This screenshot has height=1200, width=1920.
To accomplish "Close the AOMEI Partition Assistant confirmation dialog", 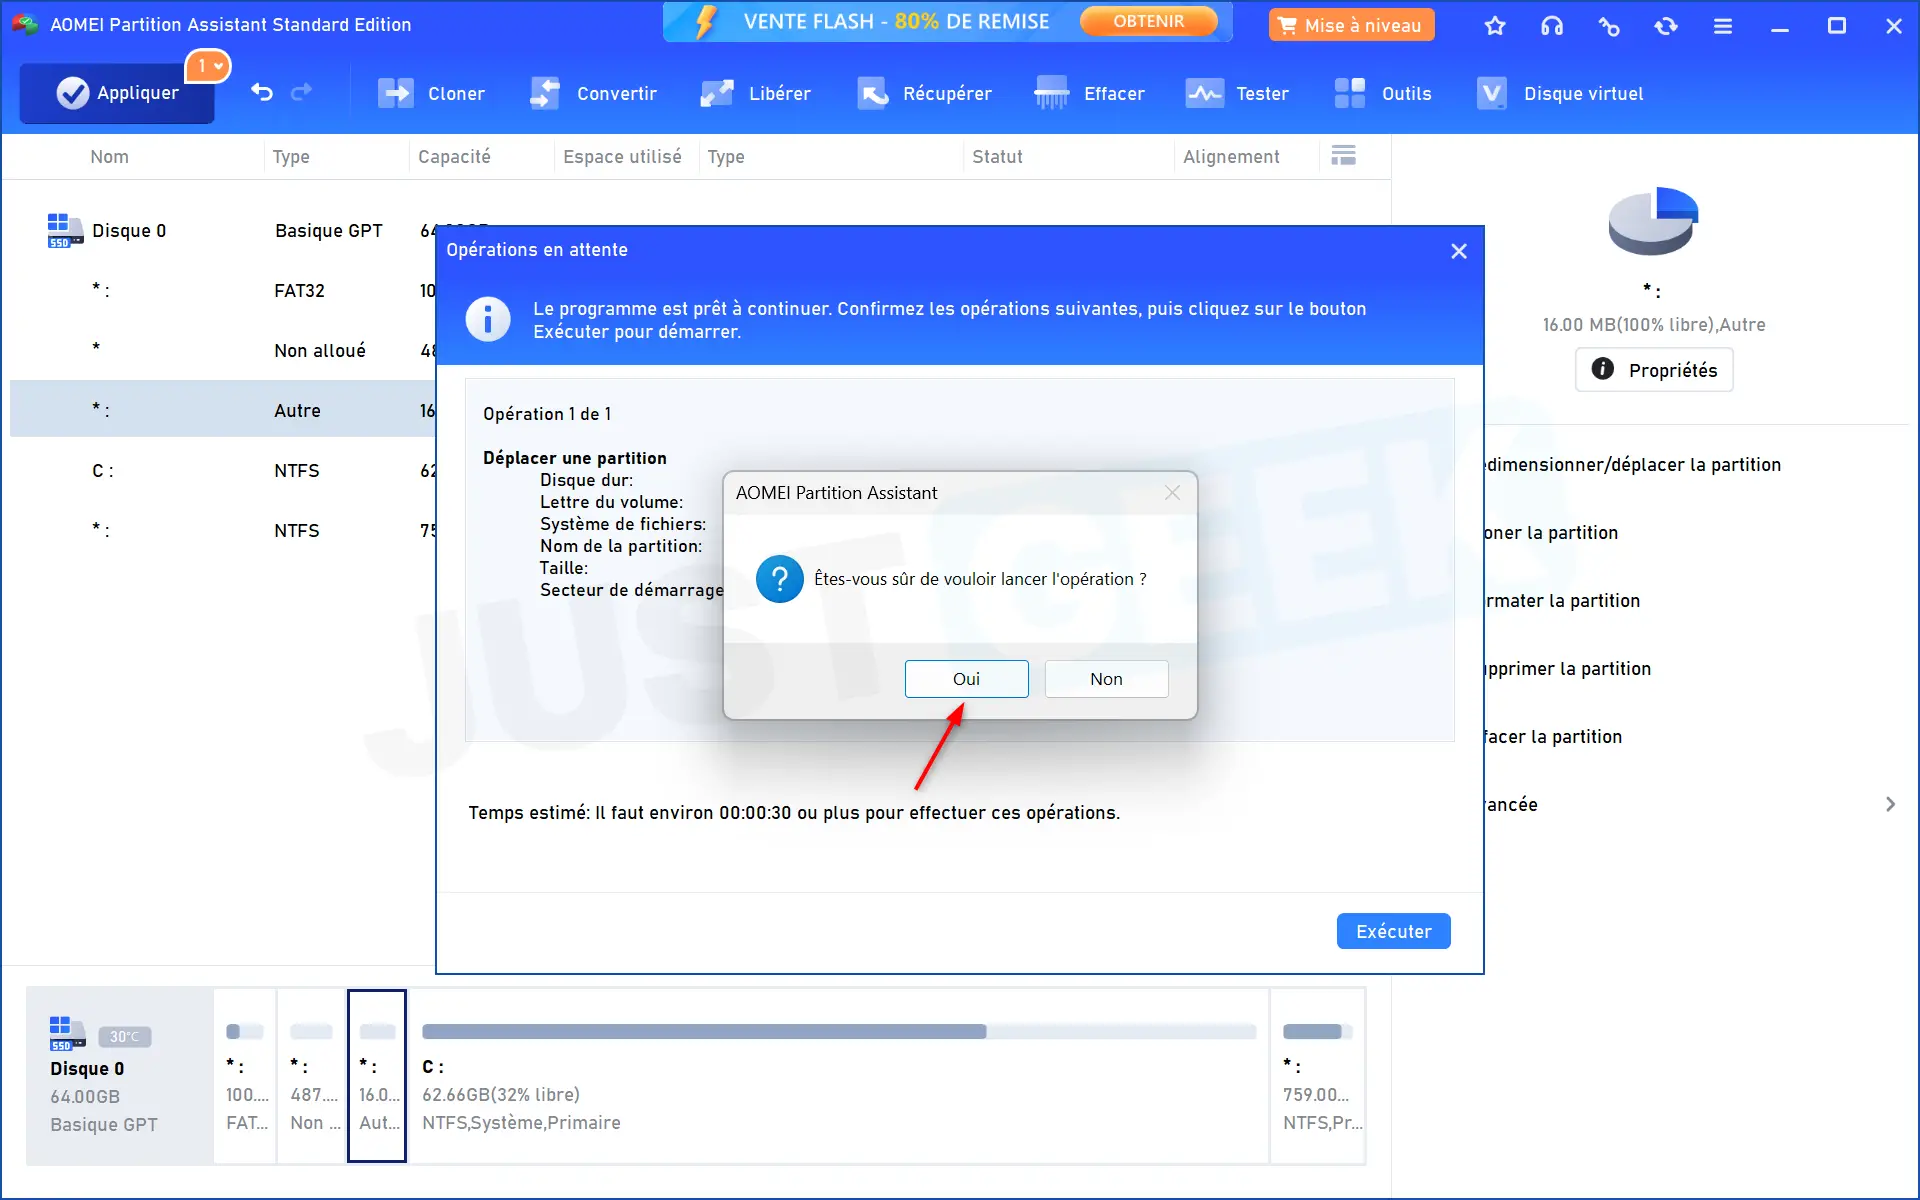I will [x=1172, y=493].
